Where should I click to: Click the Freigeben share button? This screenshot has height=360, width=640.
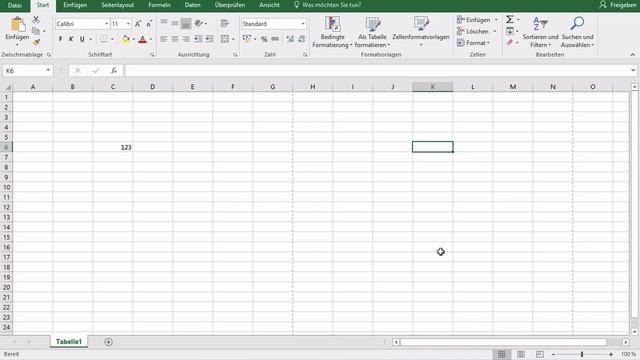pyautogui.click(x=618, y=5)
